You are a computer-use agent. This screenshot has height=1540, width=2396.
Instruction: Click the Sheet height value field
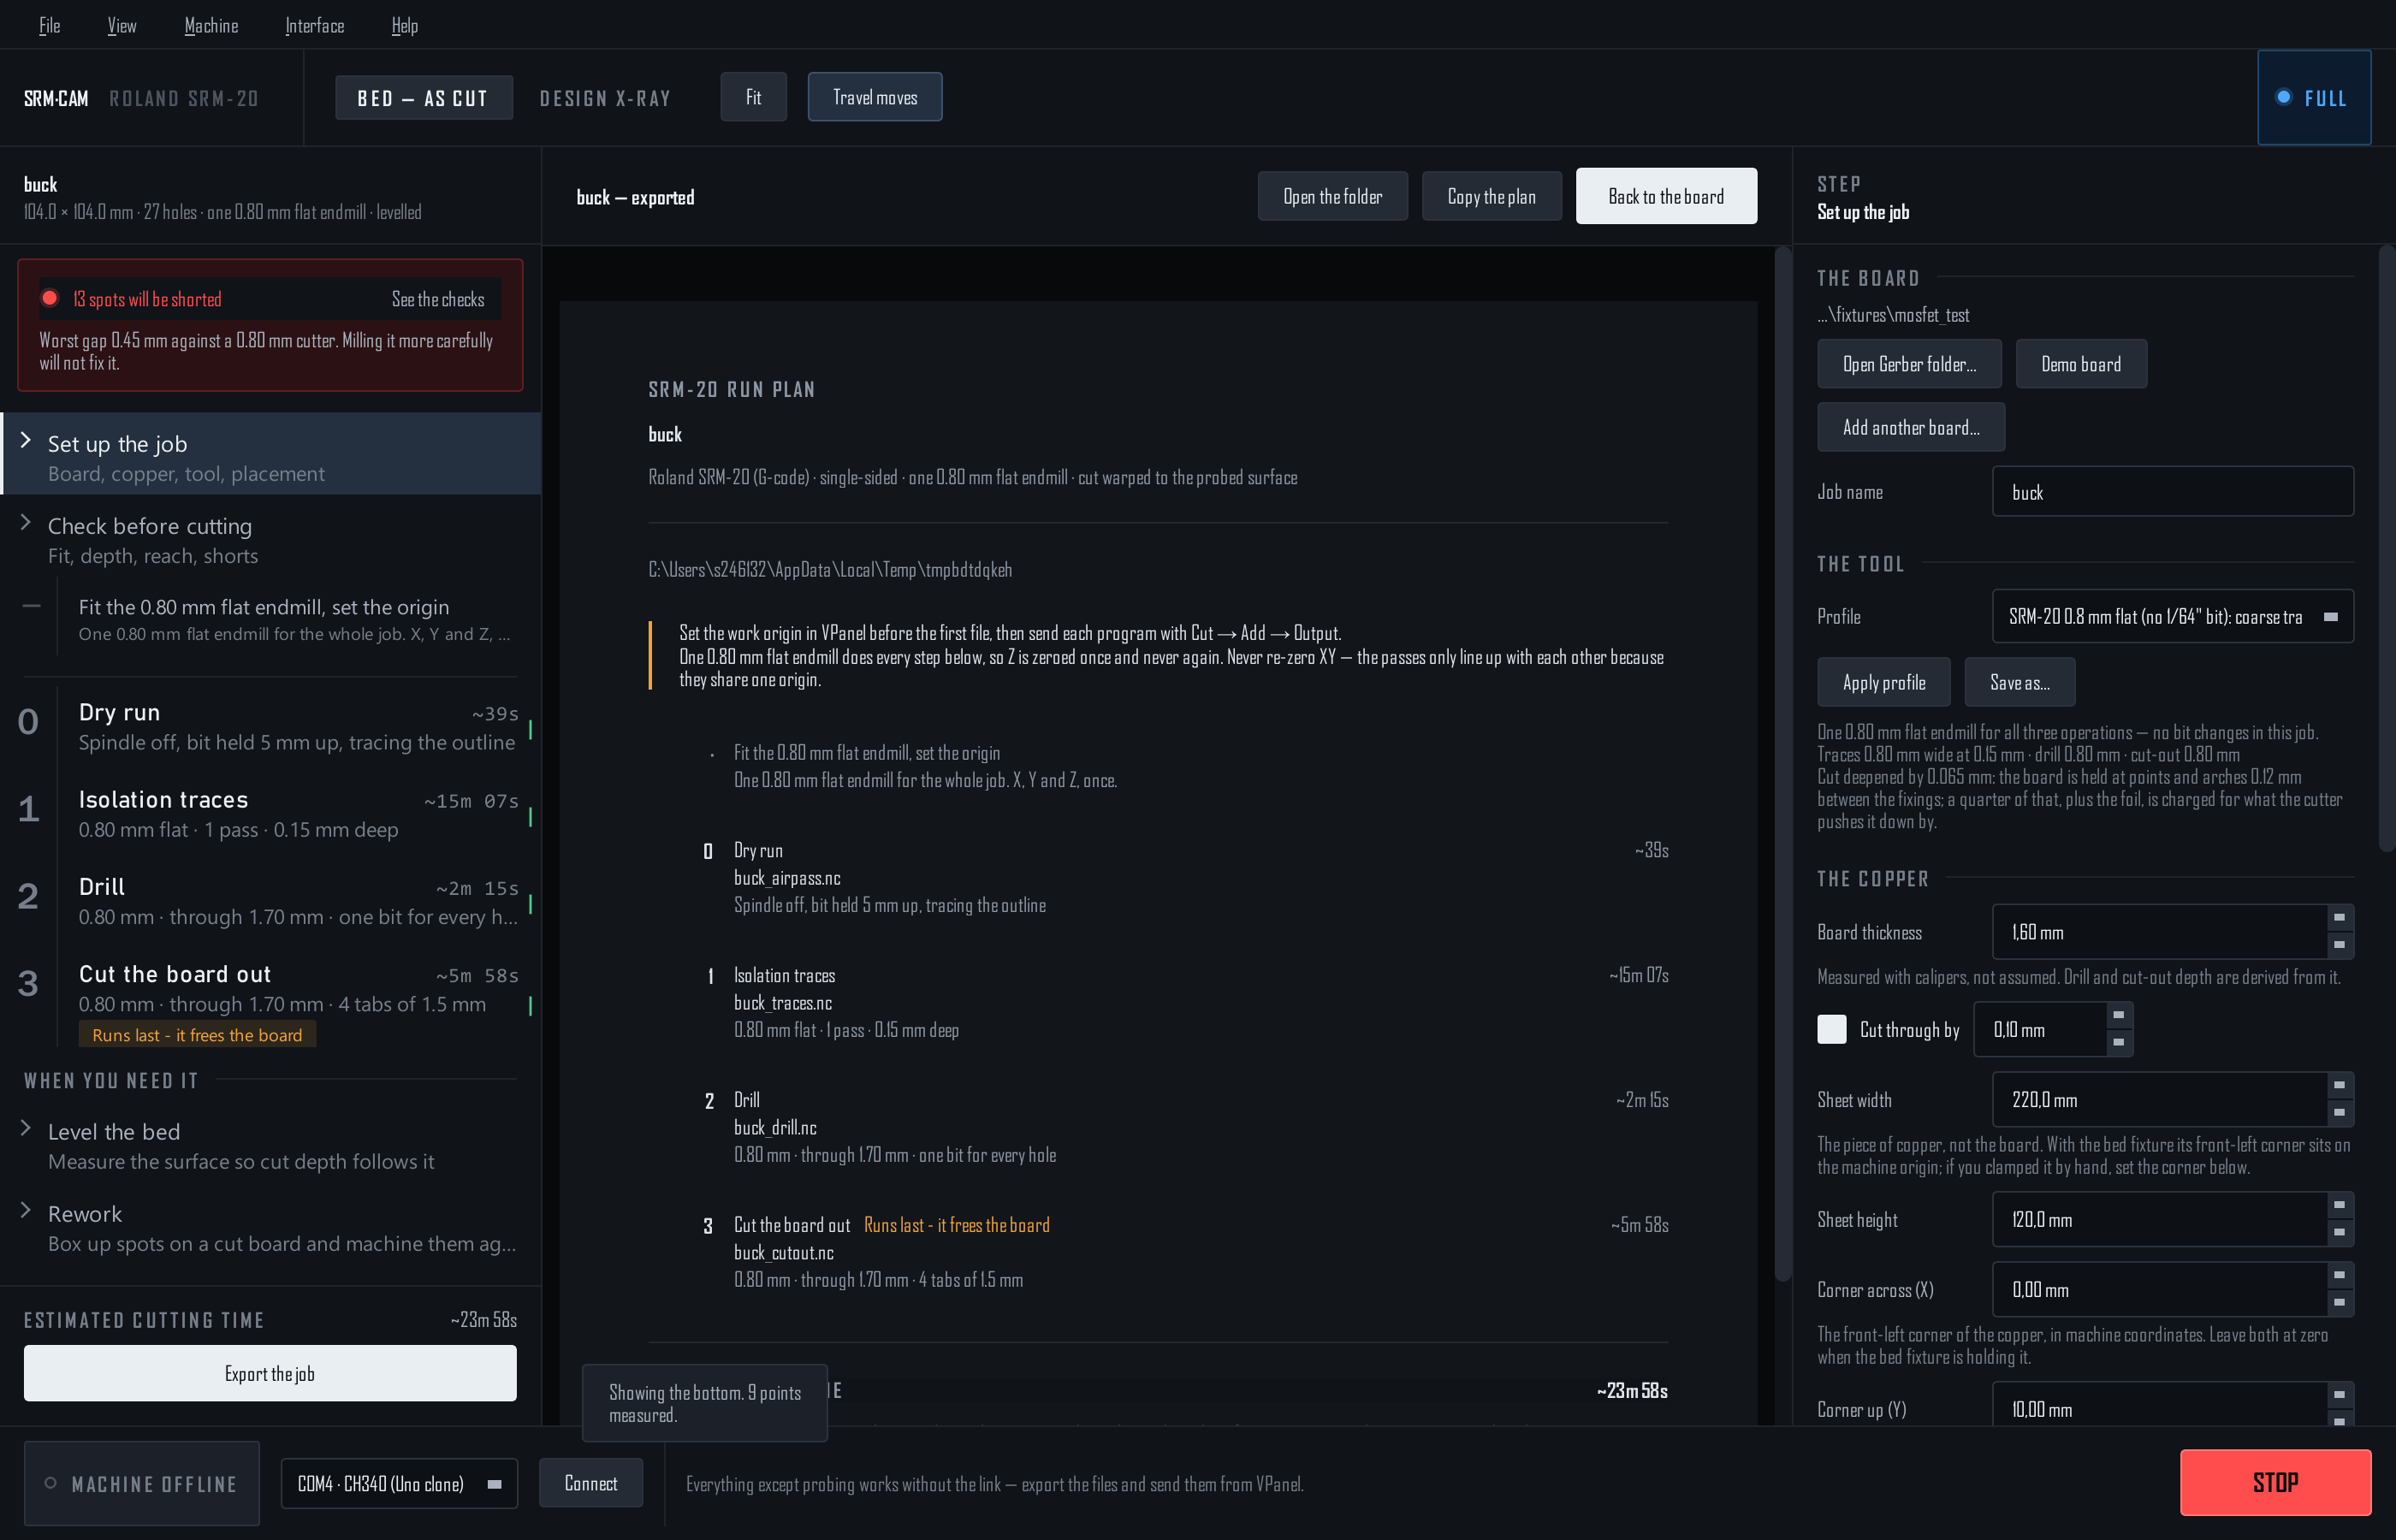[2159, 1221]
